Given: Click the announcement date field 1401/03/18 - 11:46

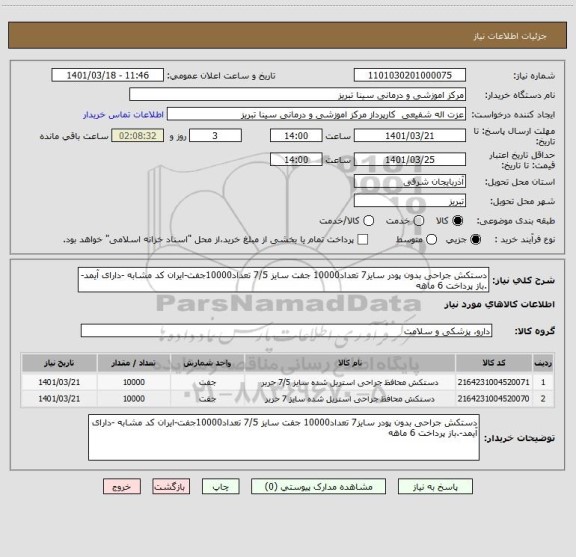Looking at the screenshot, I should click(108, 75).
